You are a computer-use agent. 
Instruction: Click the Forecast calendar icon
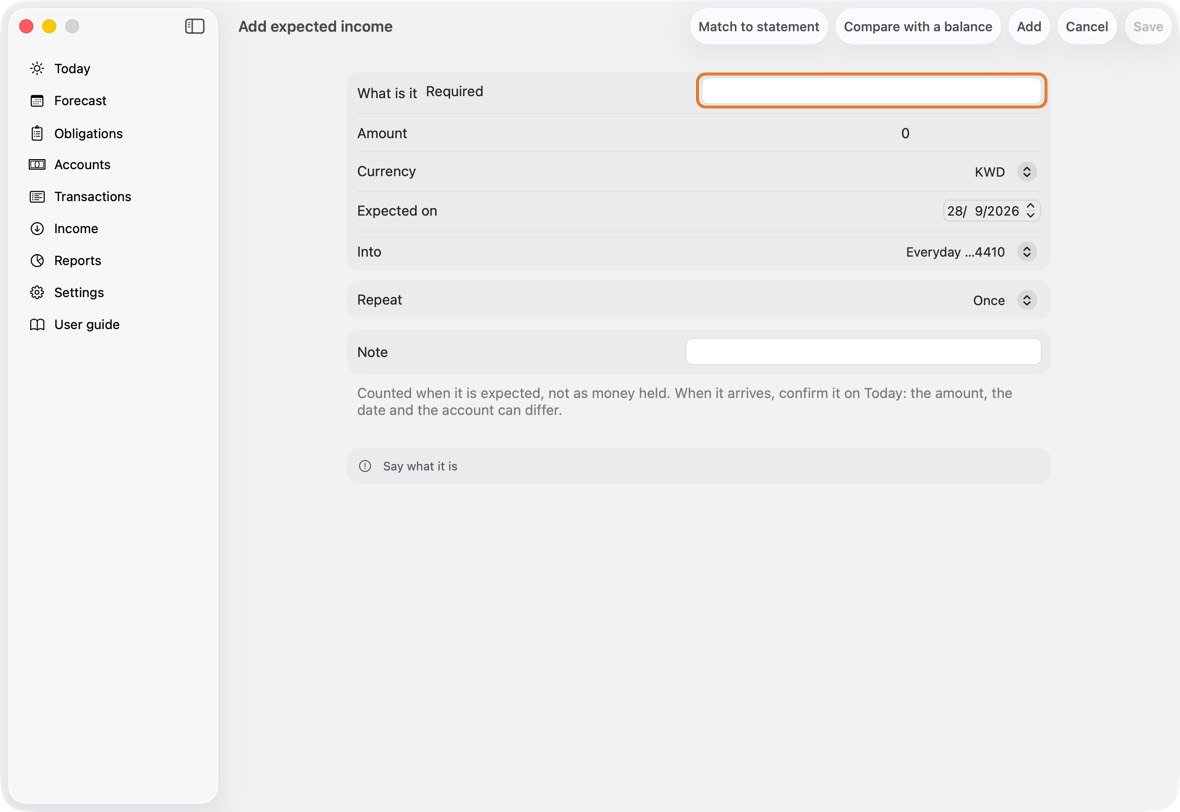[x=37, y=101]
